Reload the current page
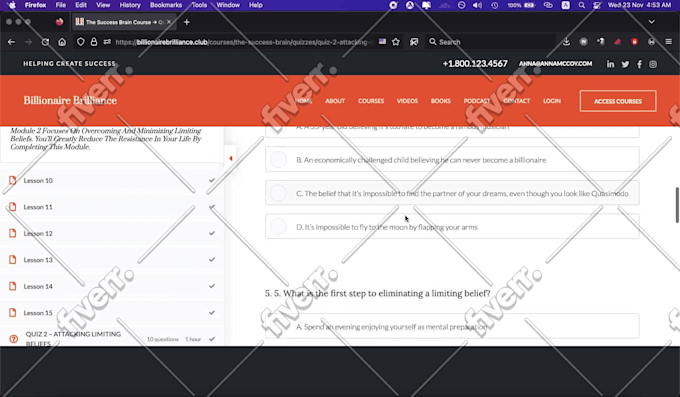 coord(45,42)
